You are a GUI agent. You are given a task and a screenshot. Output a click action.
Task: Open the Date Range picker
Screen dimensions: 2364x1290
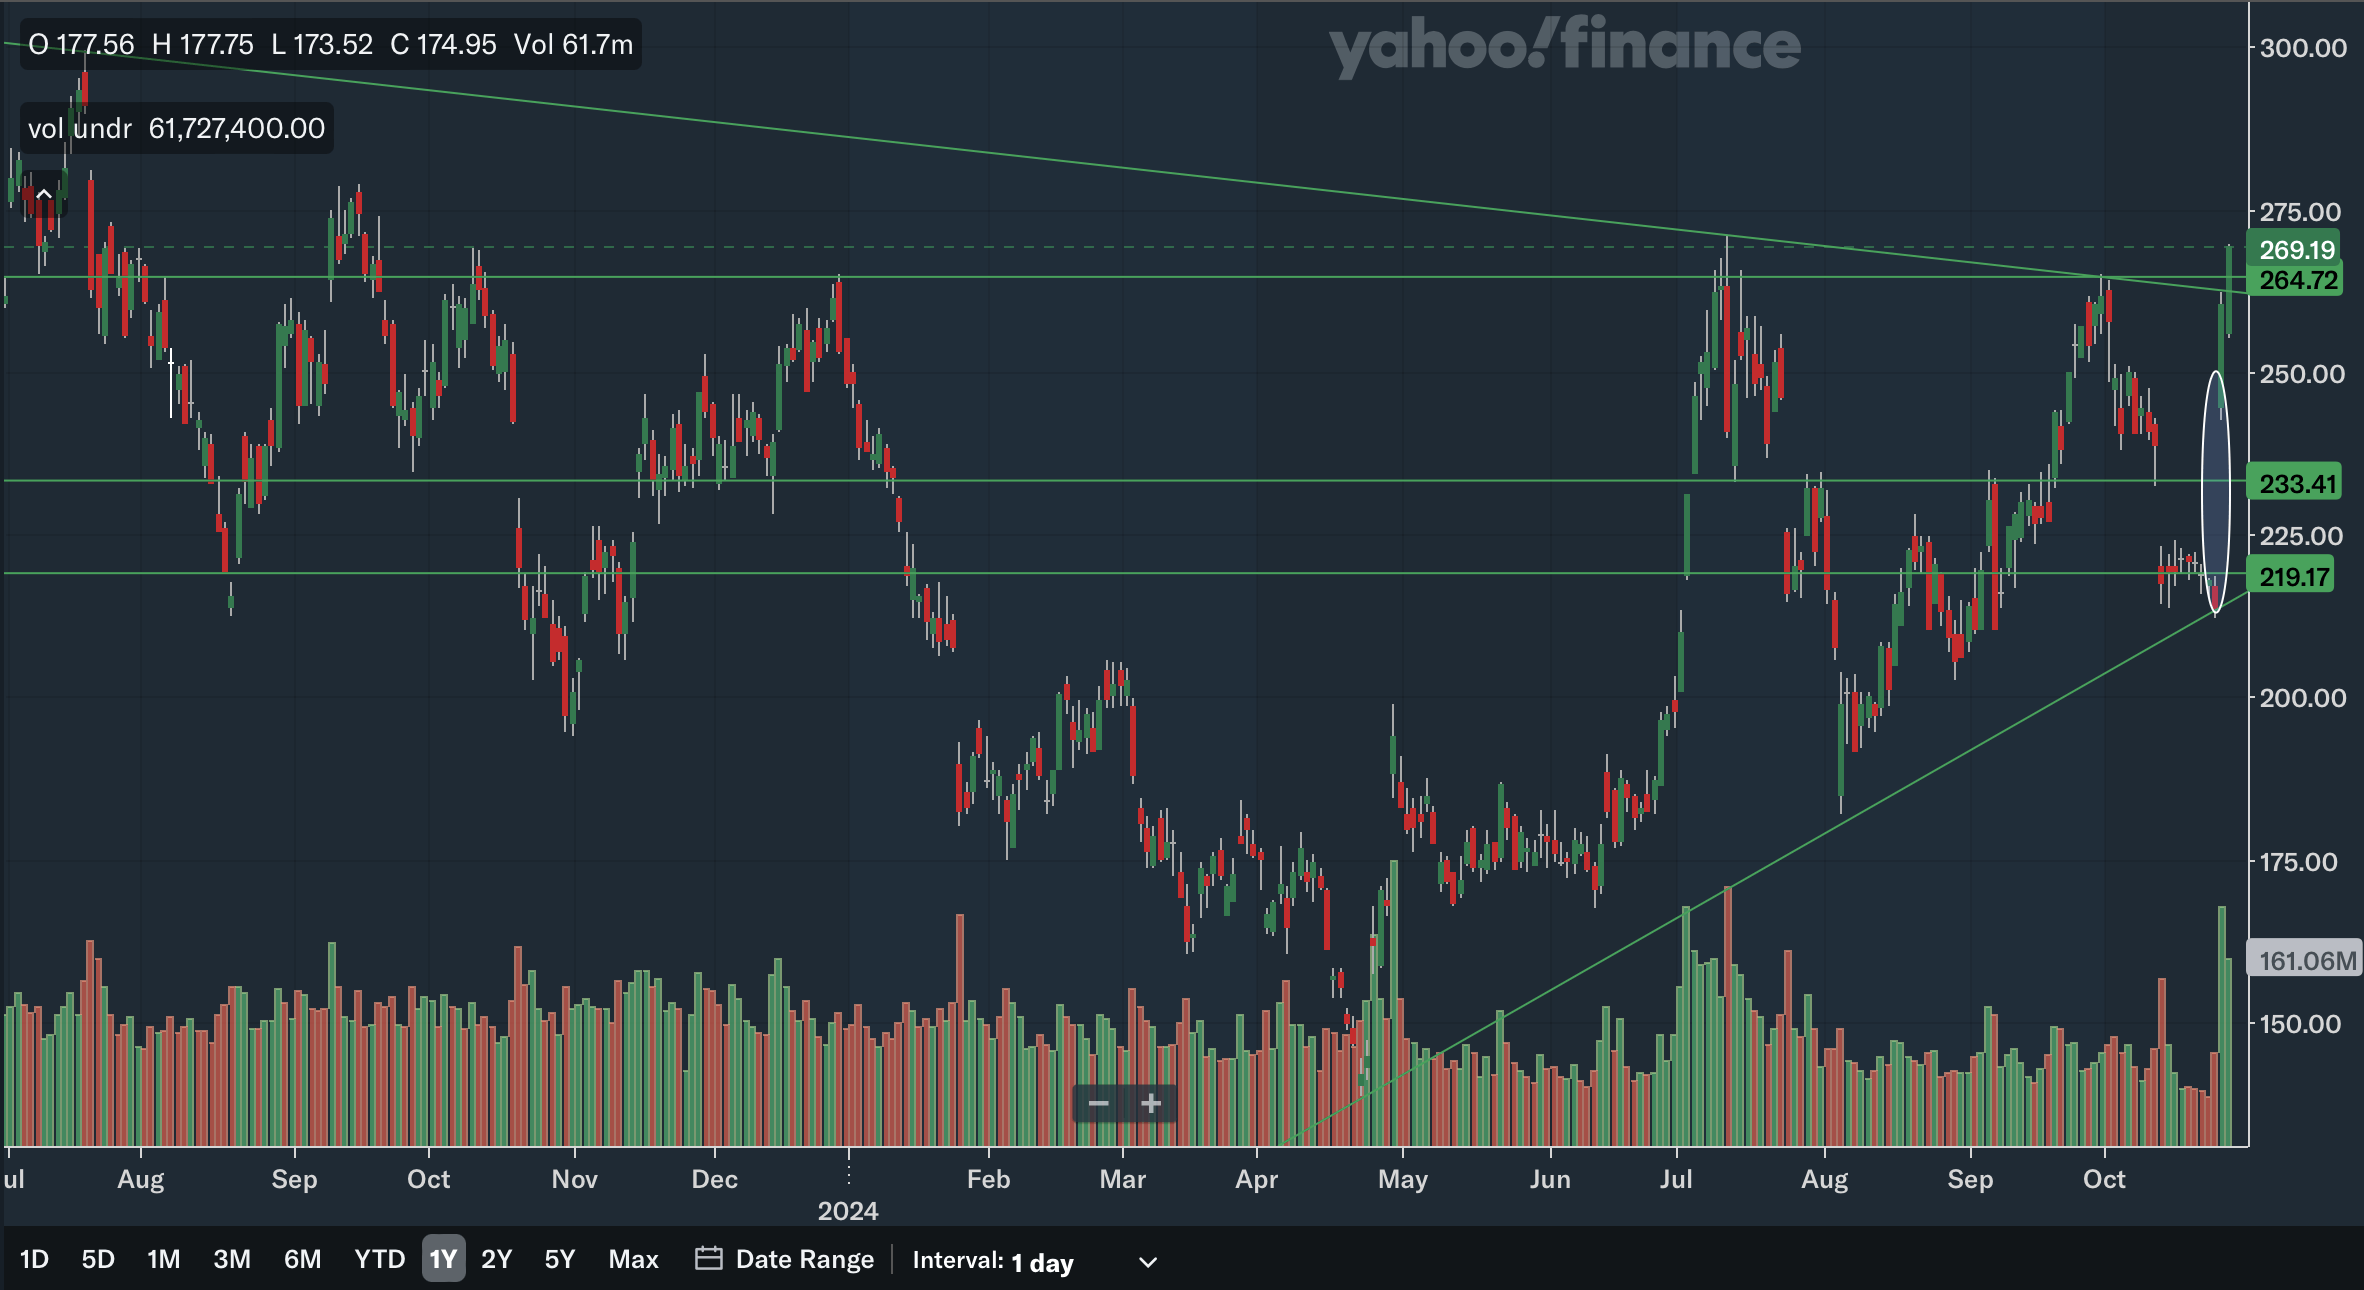tap(804, 1259)
